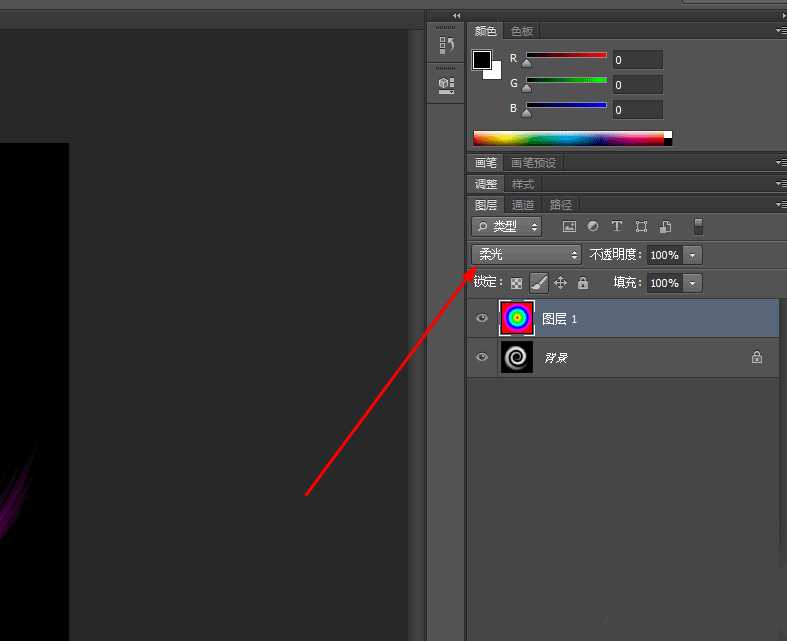
Task: Switch to the 通道 tab
Action: click(x=523, y=205)
